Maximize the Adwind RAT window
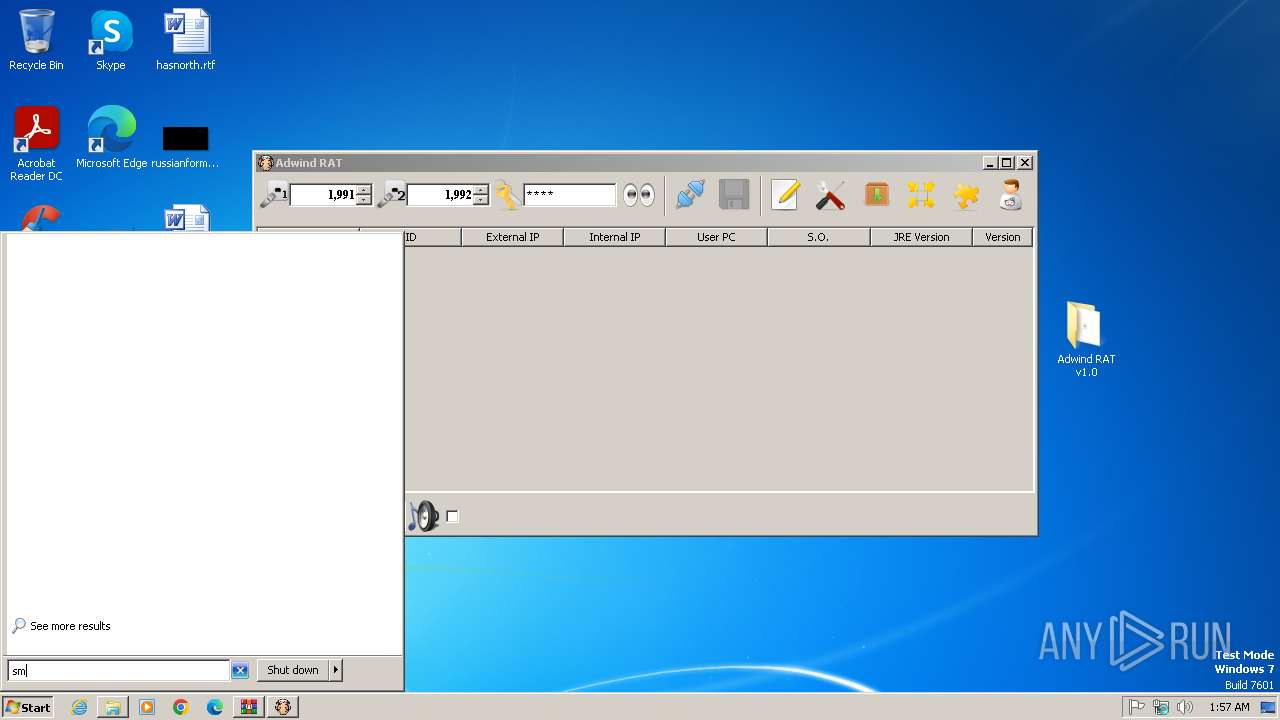 coord(1007,163)
